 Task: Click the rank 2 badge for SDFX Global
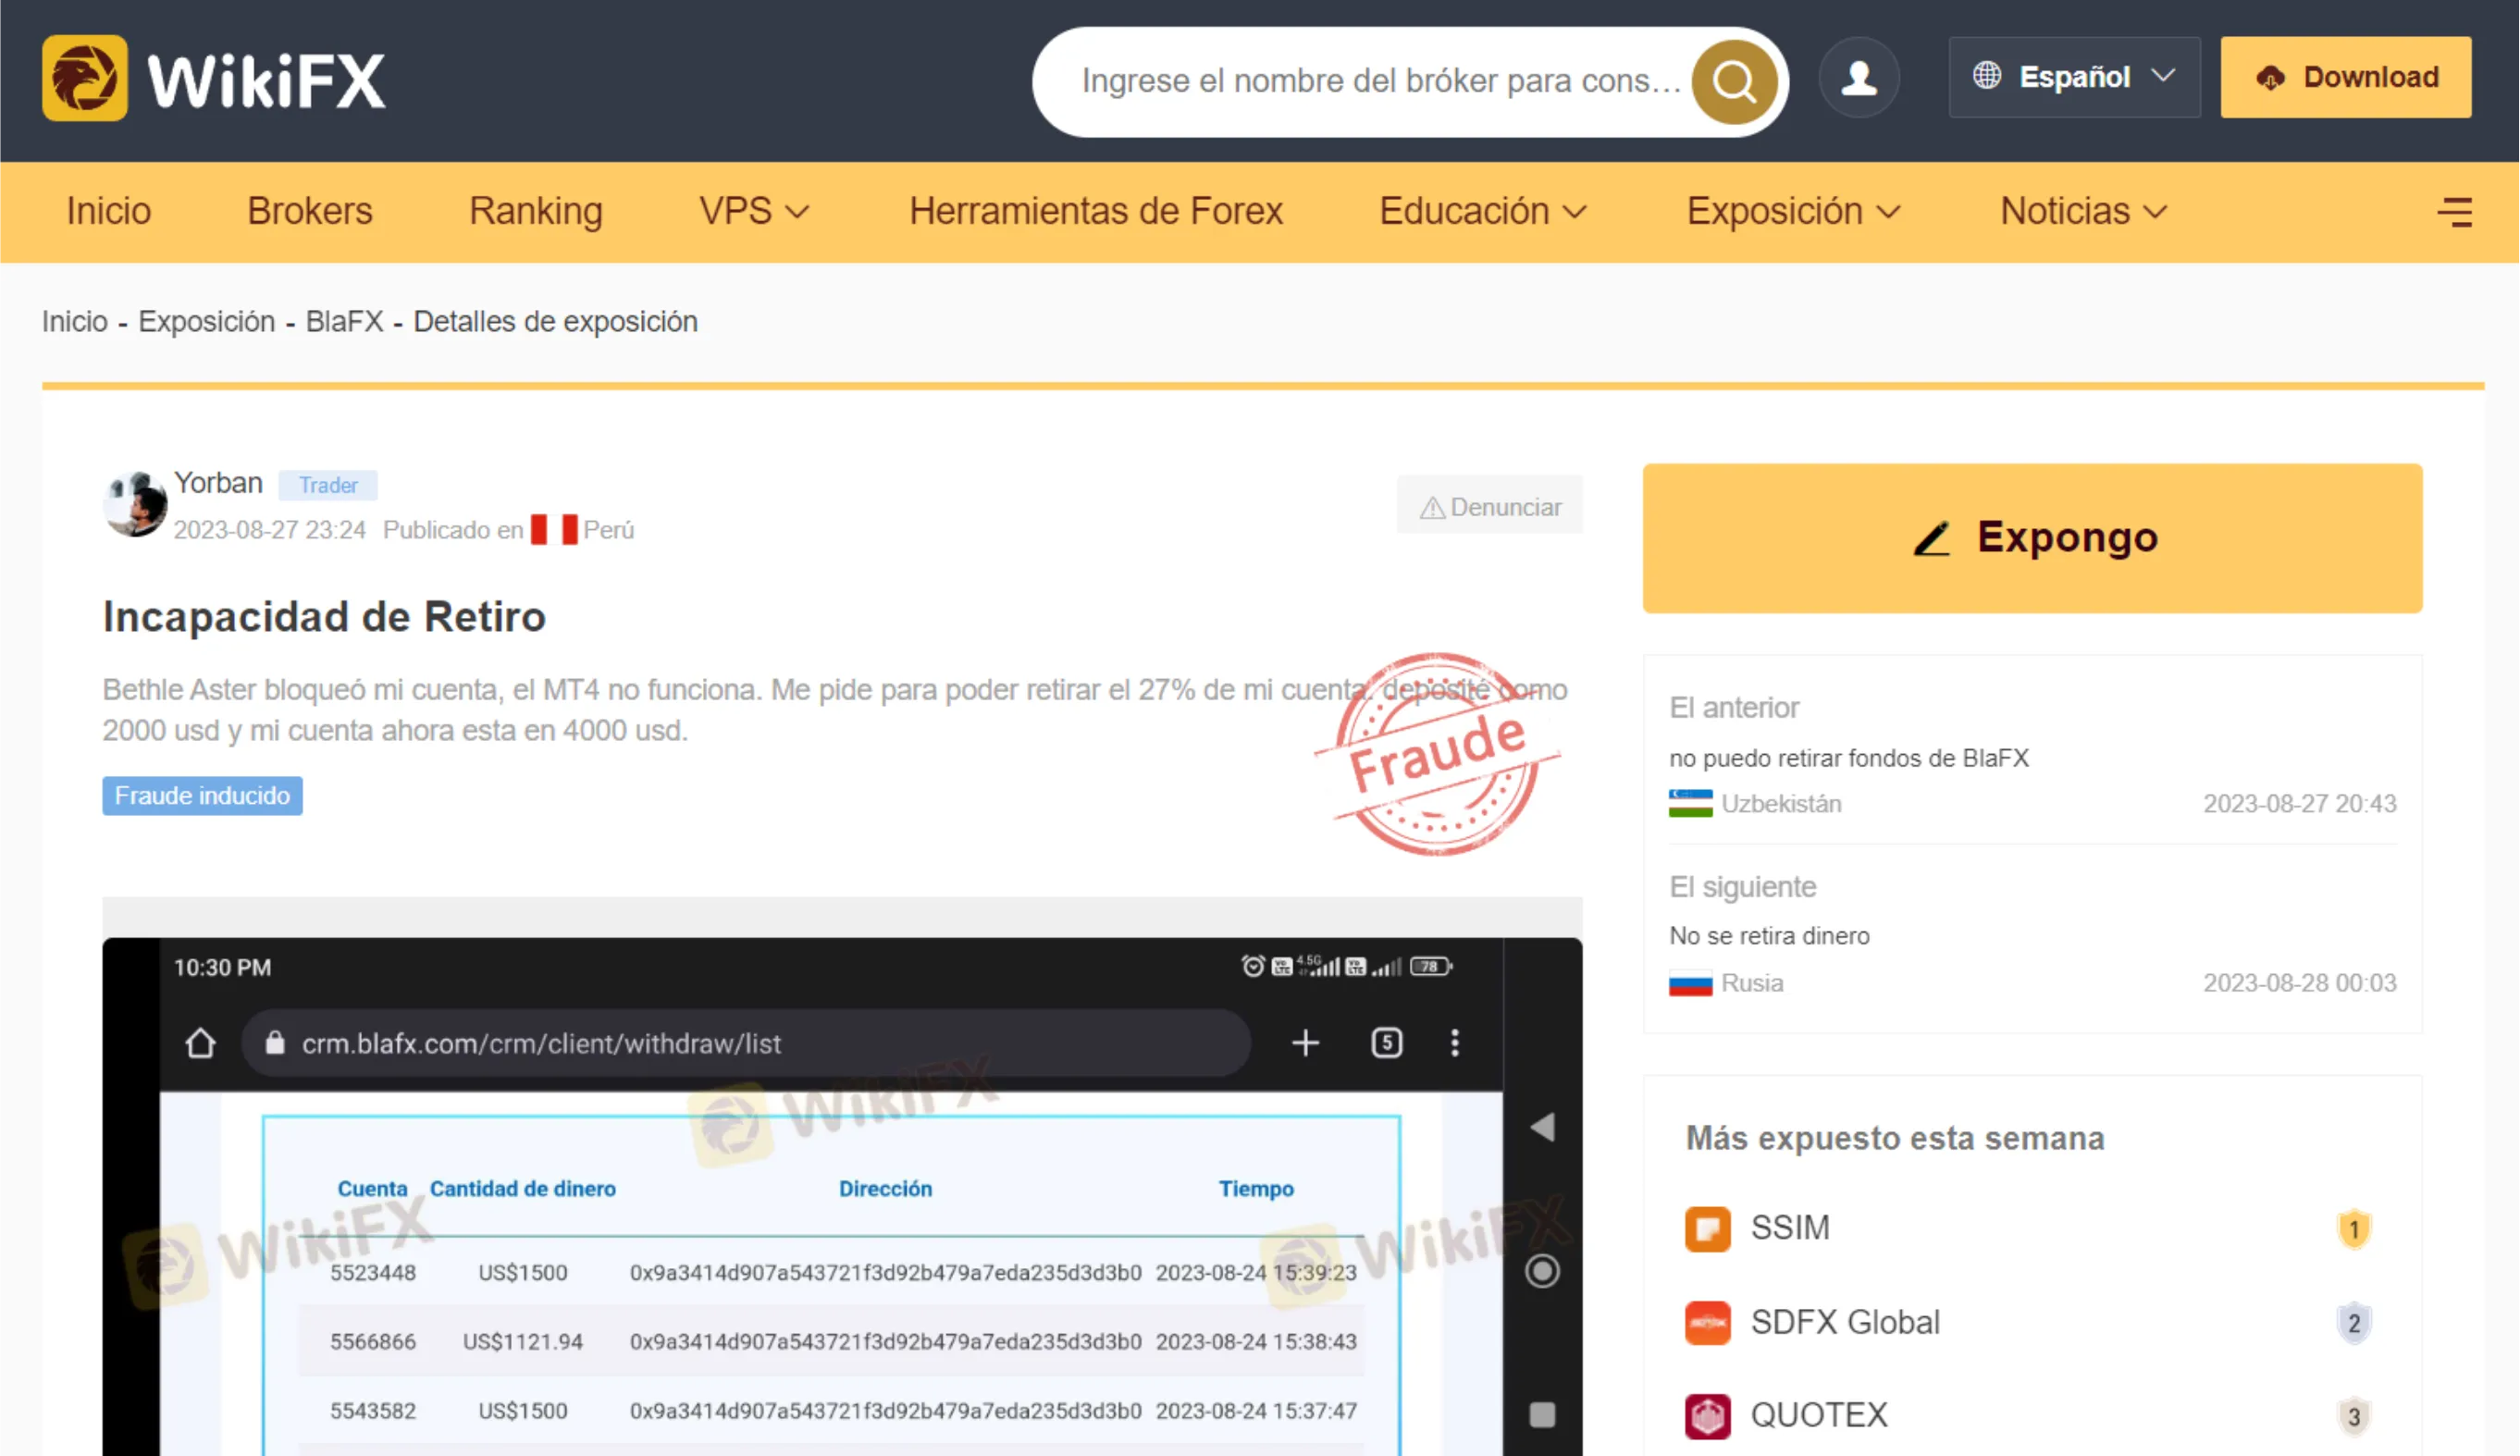(2354, 1323)
